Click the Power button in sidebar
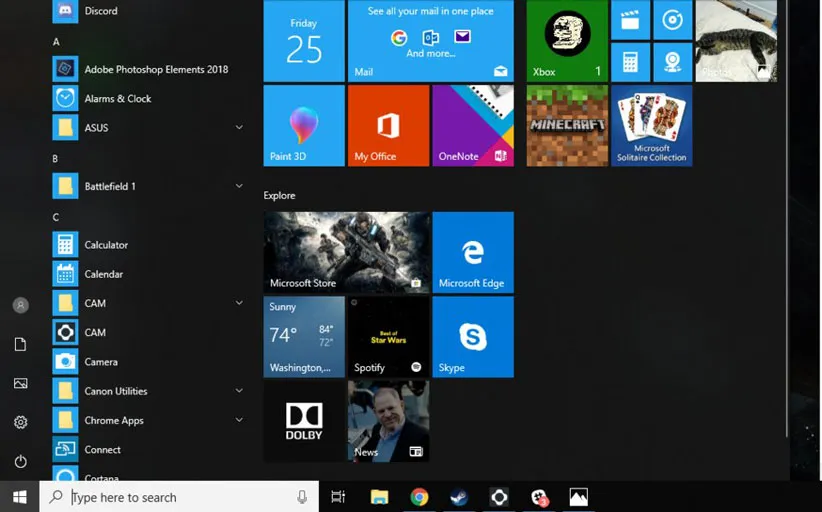The height and width of the screenshot is (512, 822). coord(20,462)
